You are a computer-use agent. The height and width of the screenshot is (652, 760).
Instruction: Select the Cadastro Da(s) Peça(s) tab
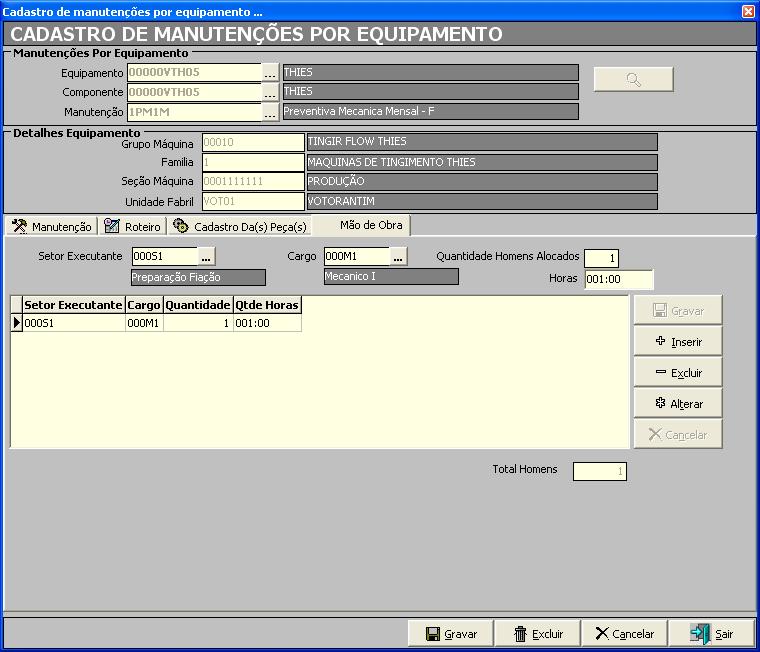[x=240, y=227]
